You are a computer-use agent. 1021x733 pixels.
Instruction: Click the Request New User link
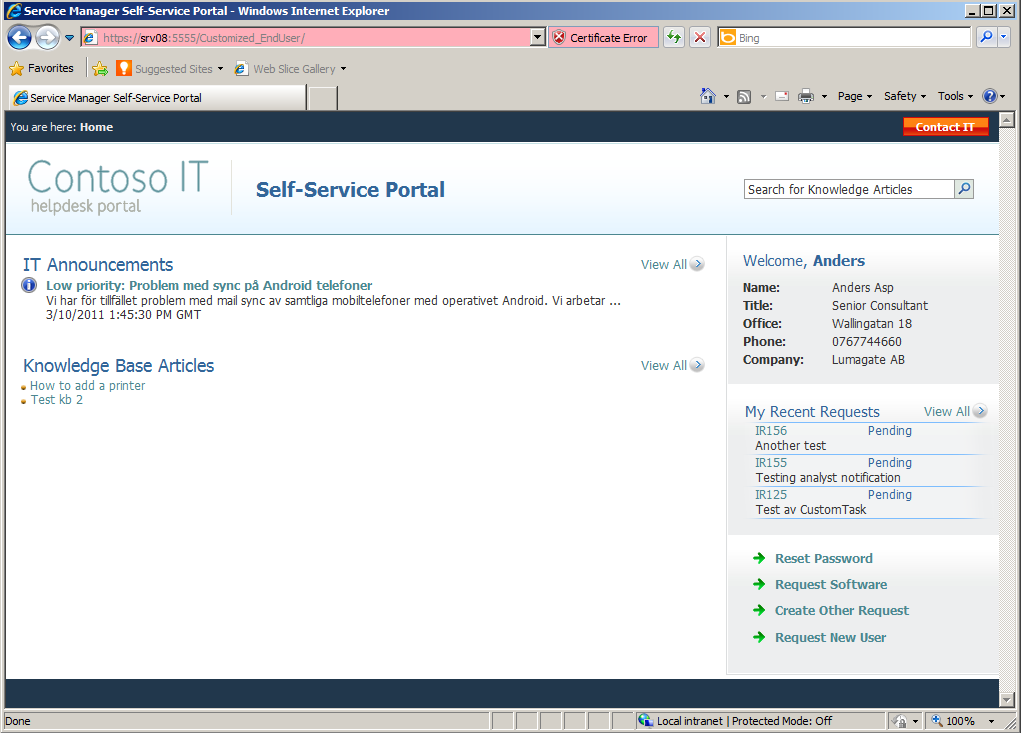point(830,638)
